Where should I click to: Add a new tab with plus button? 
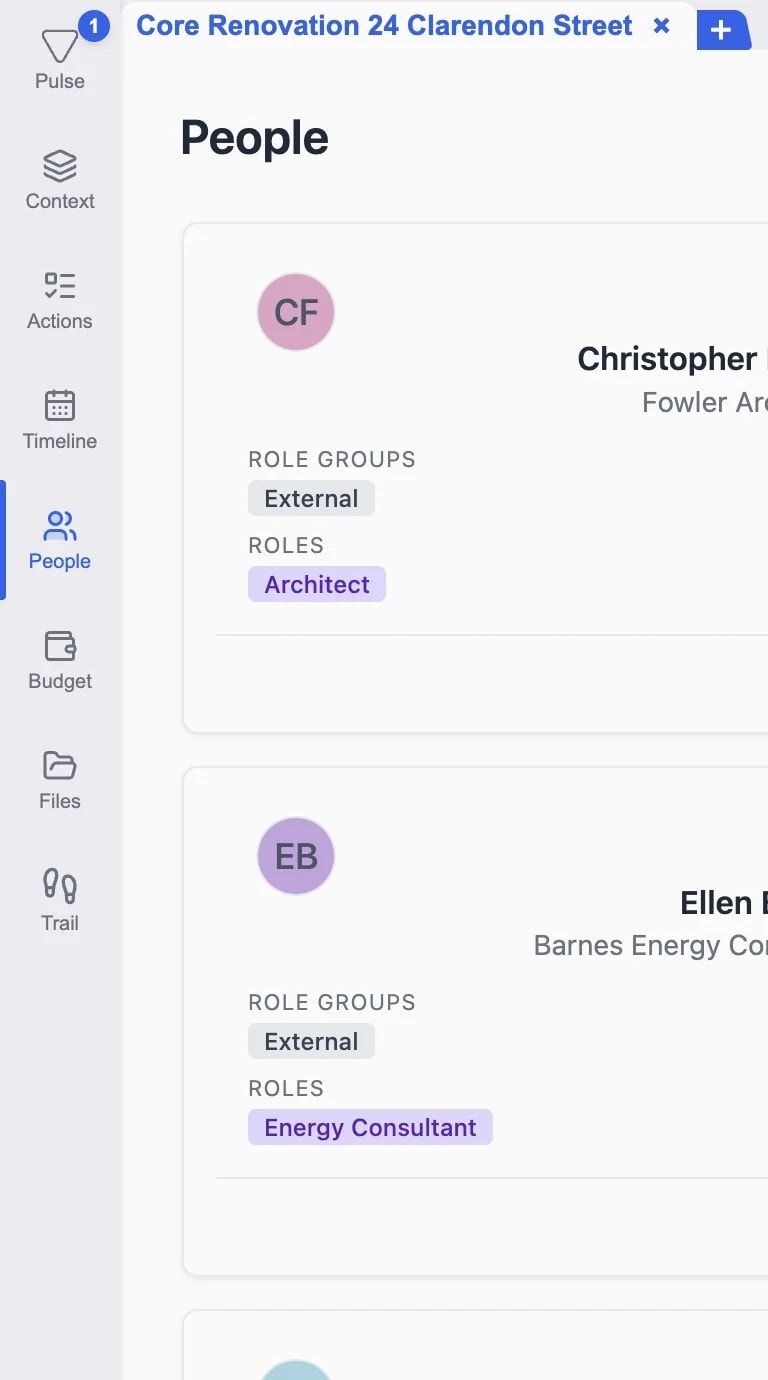pyautogui.click(x=721, y=31)
